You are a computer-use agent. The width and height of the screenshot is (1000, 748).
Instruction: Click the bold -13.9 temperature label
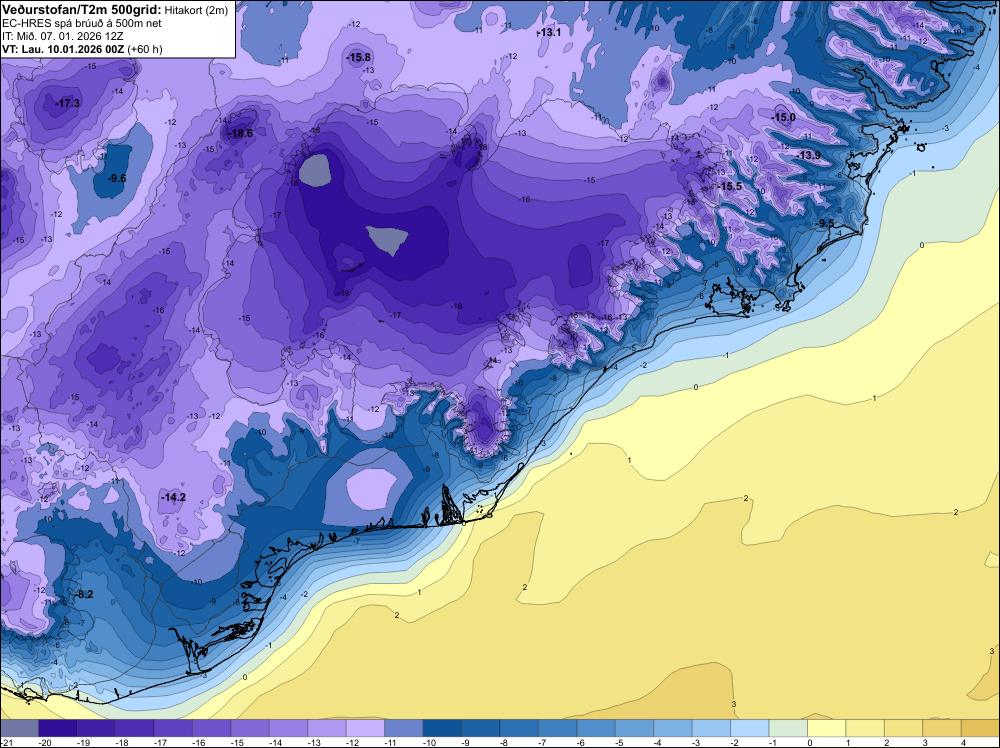point(808,156)
